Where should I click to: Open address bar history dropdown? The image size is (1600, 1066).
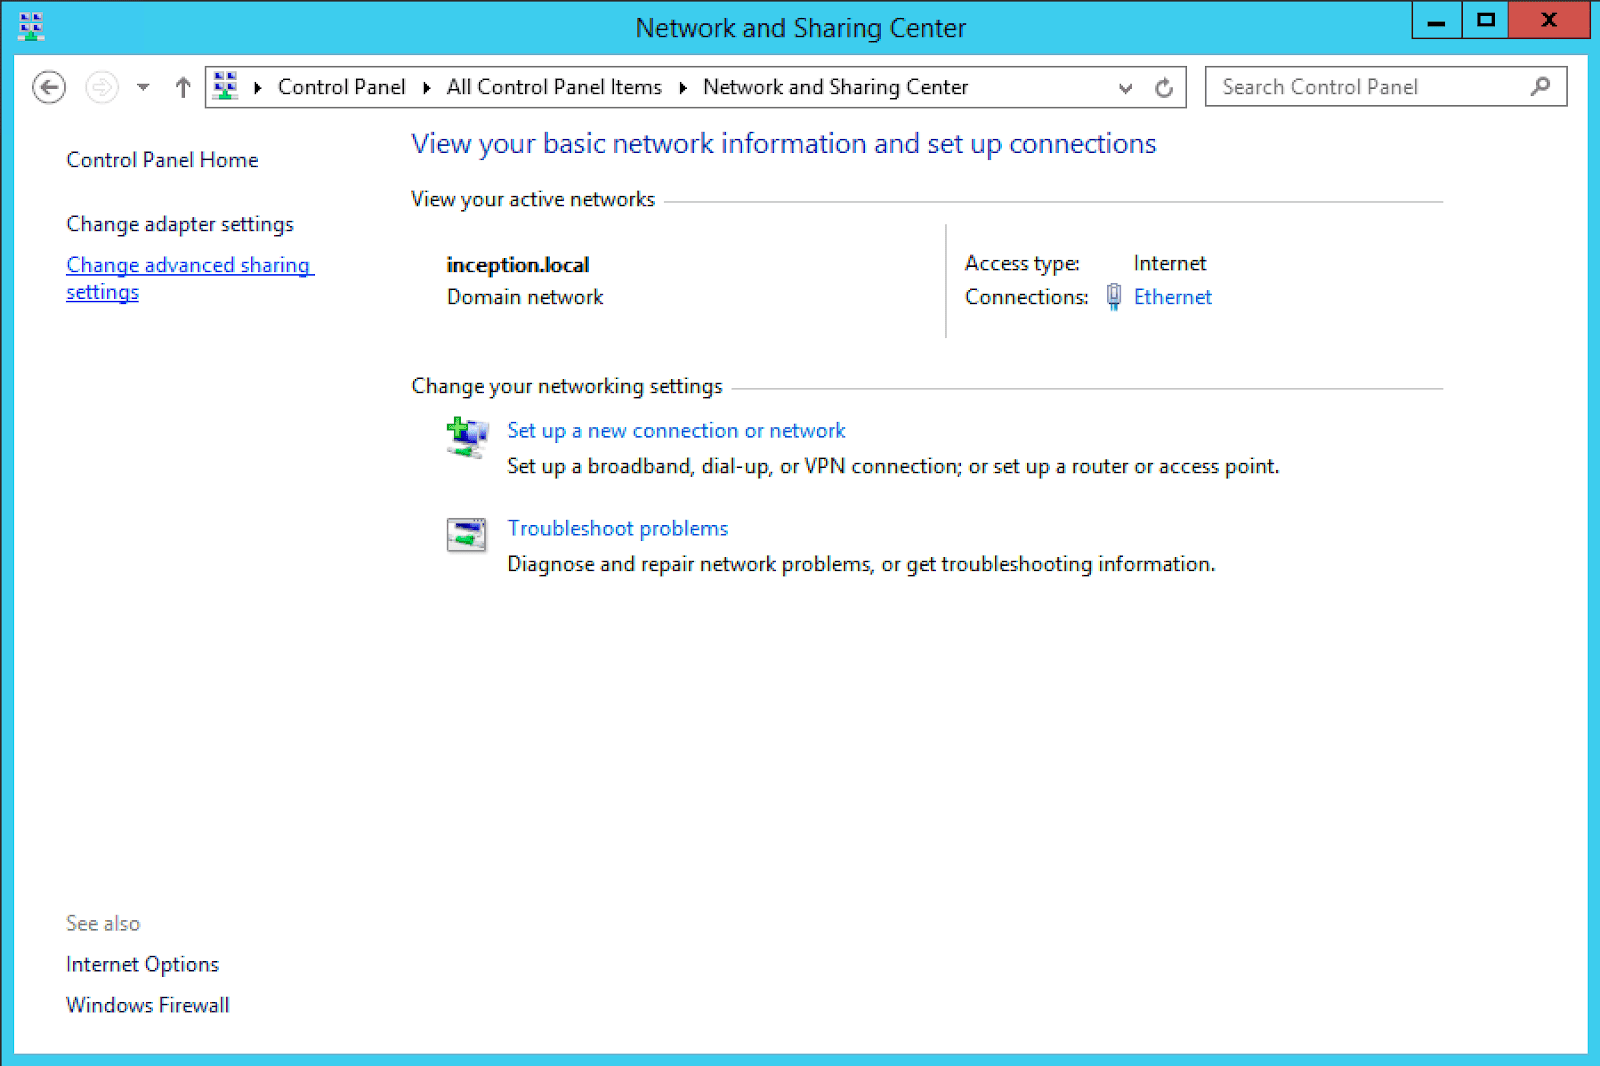pos(1126,87)
